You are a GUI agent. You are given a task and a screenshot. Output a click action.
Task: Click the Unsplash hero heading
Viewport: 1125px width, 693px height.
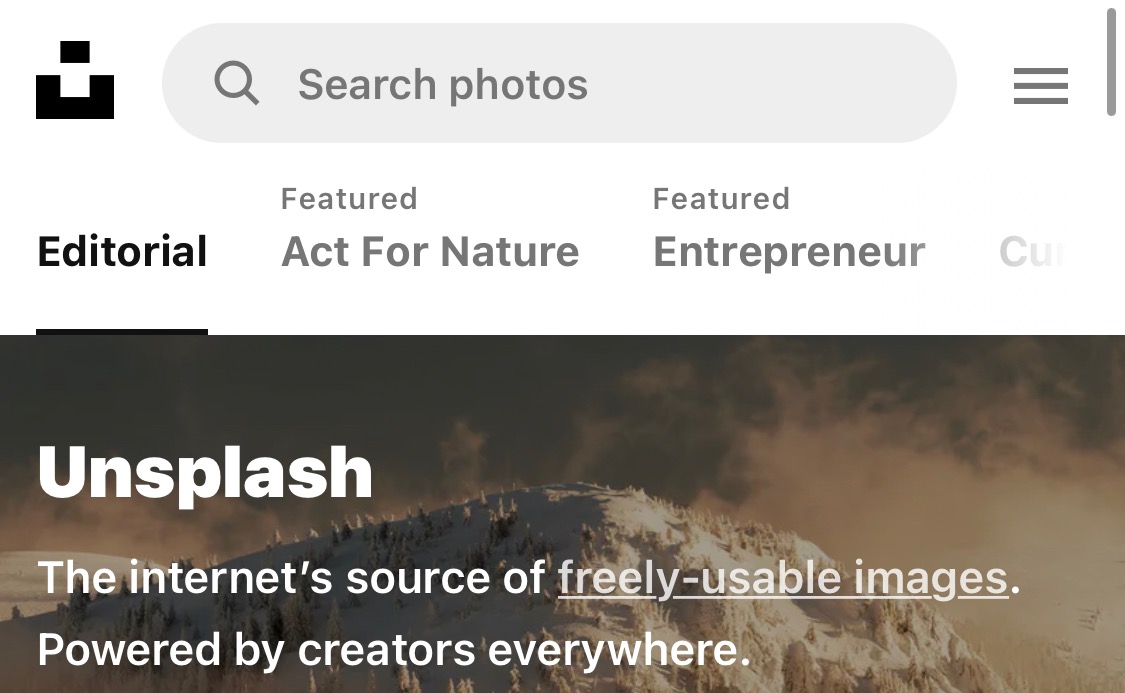(205, 472)
